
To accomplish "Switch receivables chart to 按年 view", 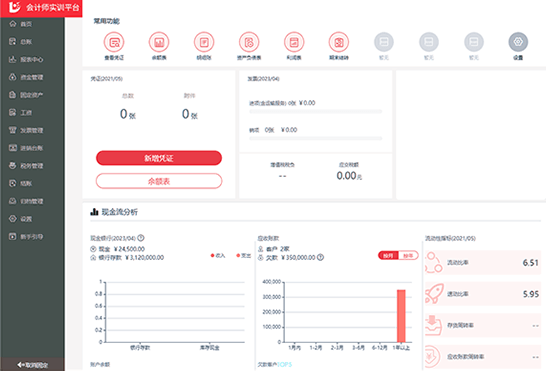I will (x=408, y=255).
